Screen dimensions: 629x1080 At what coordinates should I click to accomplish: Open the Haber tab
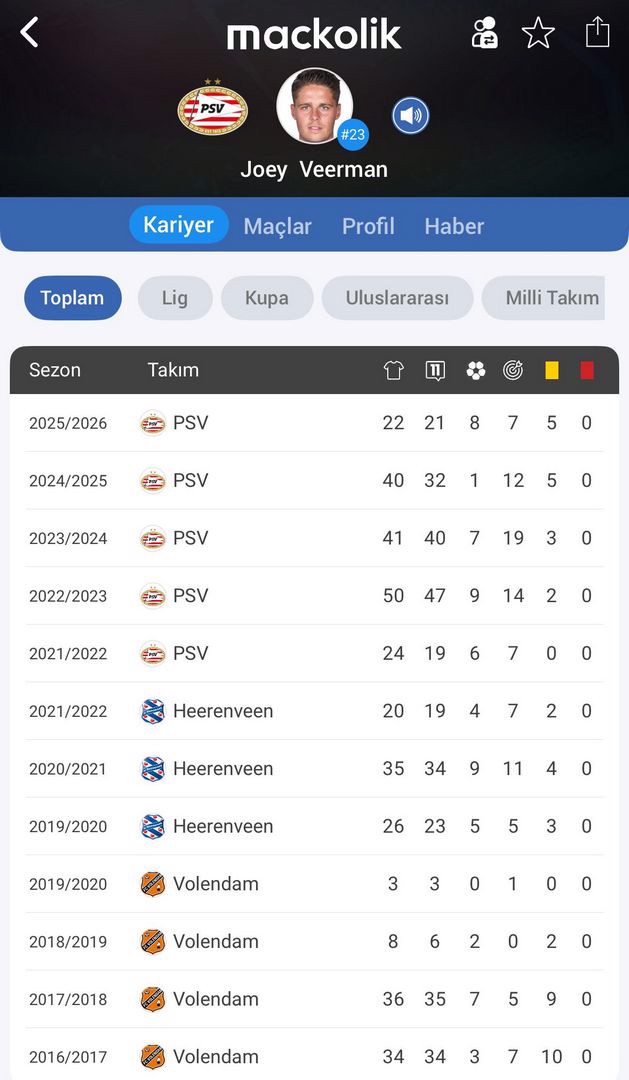click(x=454, y=226)
